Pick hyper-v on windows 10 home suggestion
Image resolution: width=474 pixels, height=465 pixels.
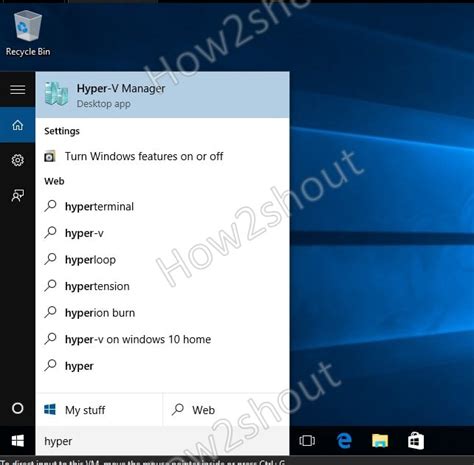(162, 339)
